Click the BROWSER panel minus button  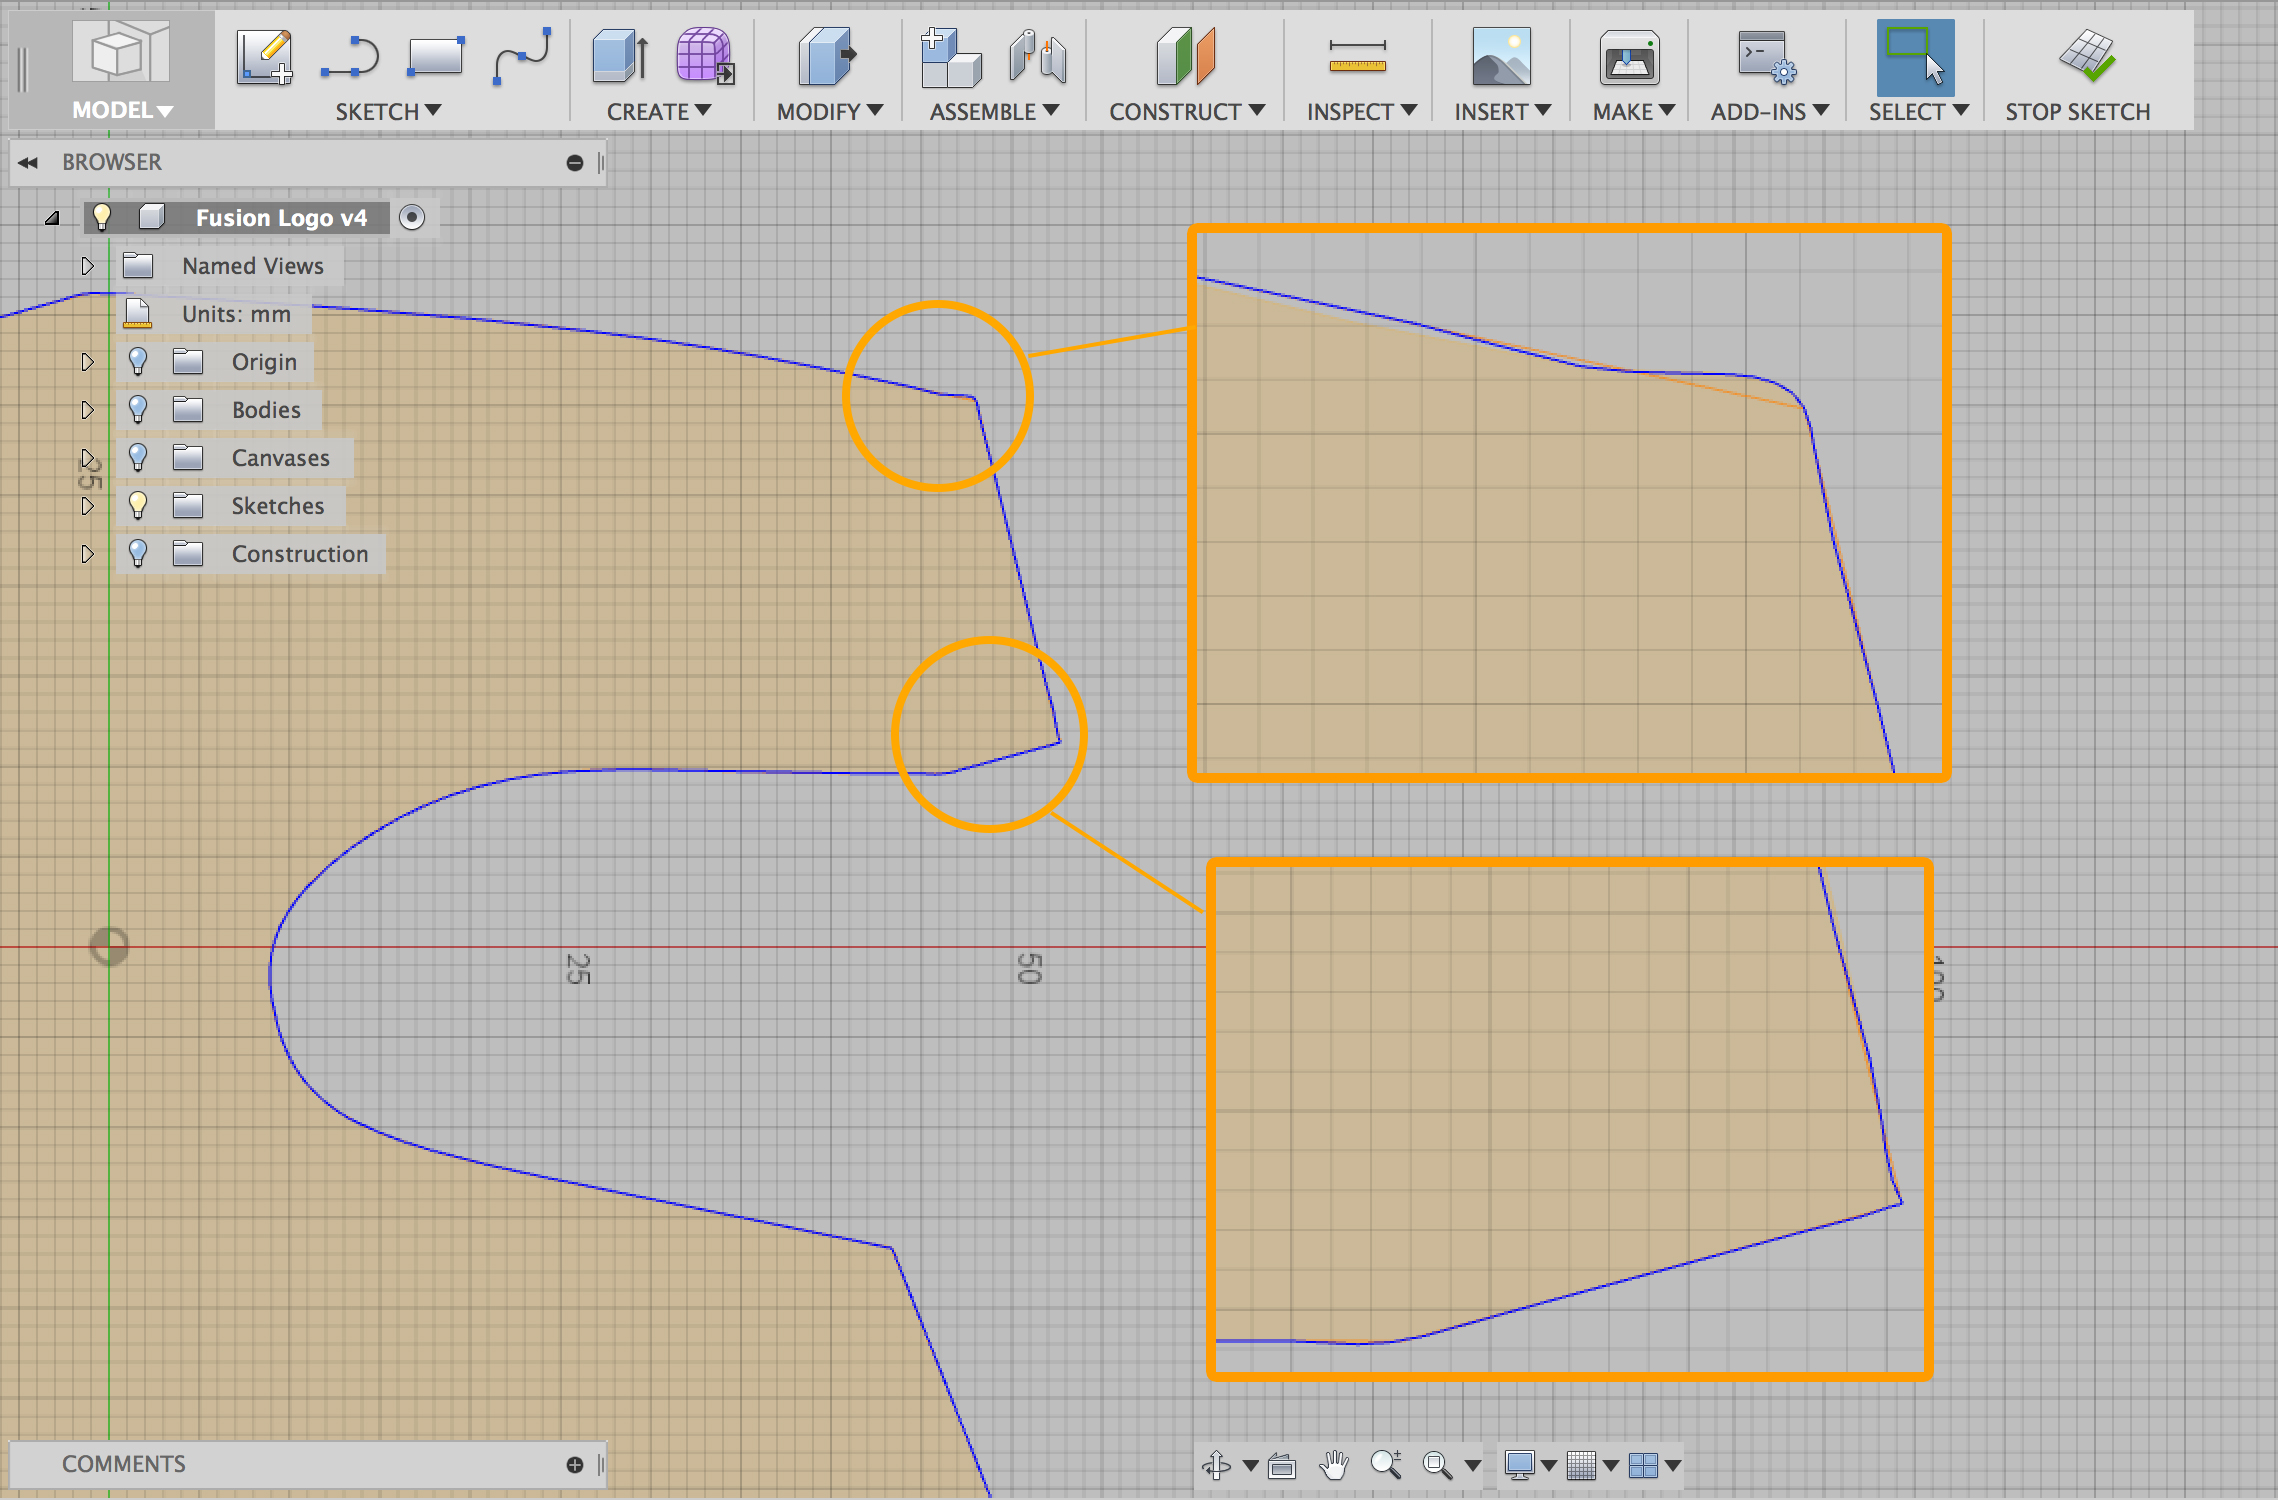pos(575,163)
